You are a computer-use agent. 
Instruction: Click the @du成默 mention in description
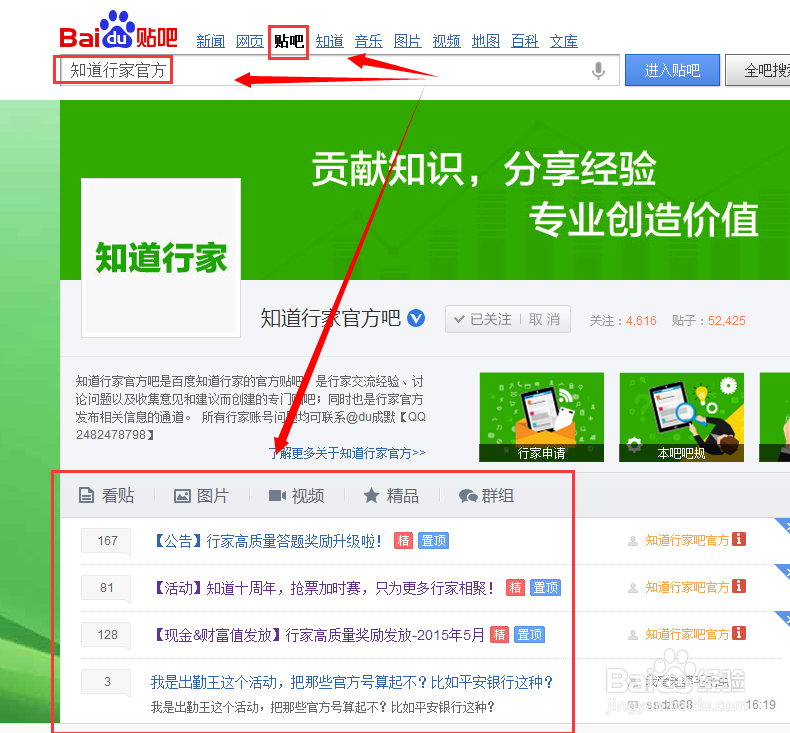click(x=372, y=417)
